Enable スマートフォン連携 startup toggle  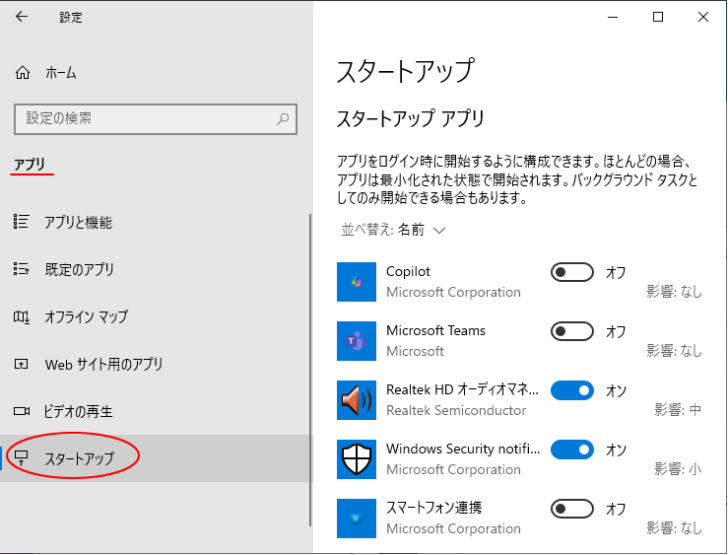[x=572, y=509]
